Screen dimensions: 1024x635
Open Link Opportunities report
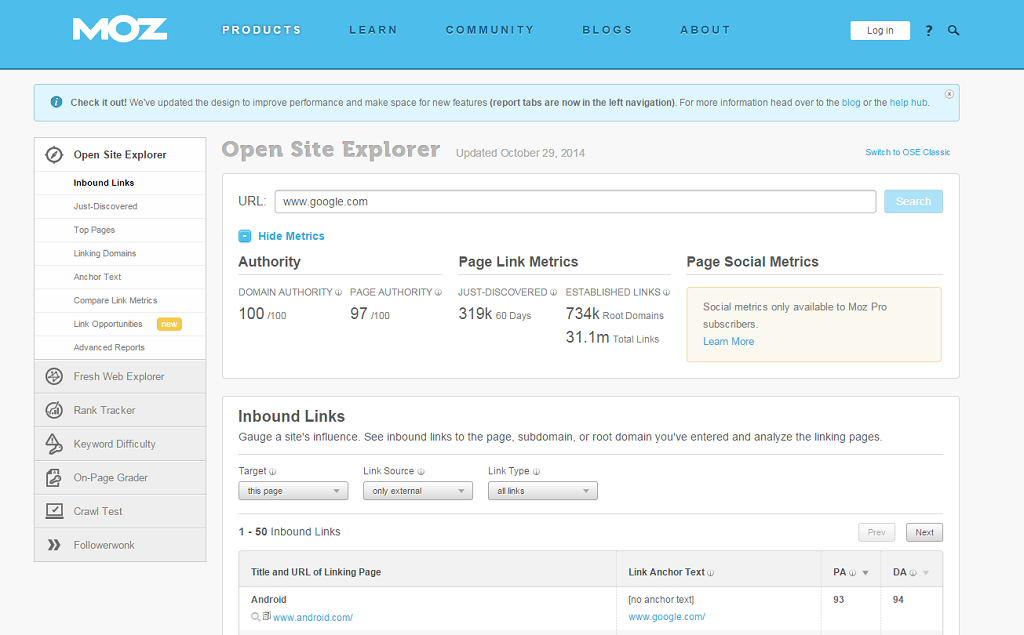(108, 324)
